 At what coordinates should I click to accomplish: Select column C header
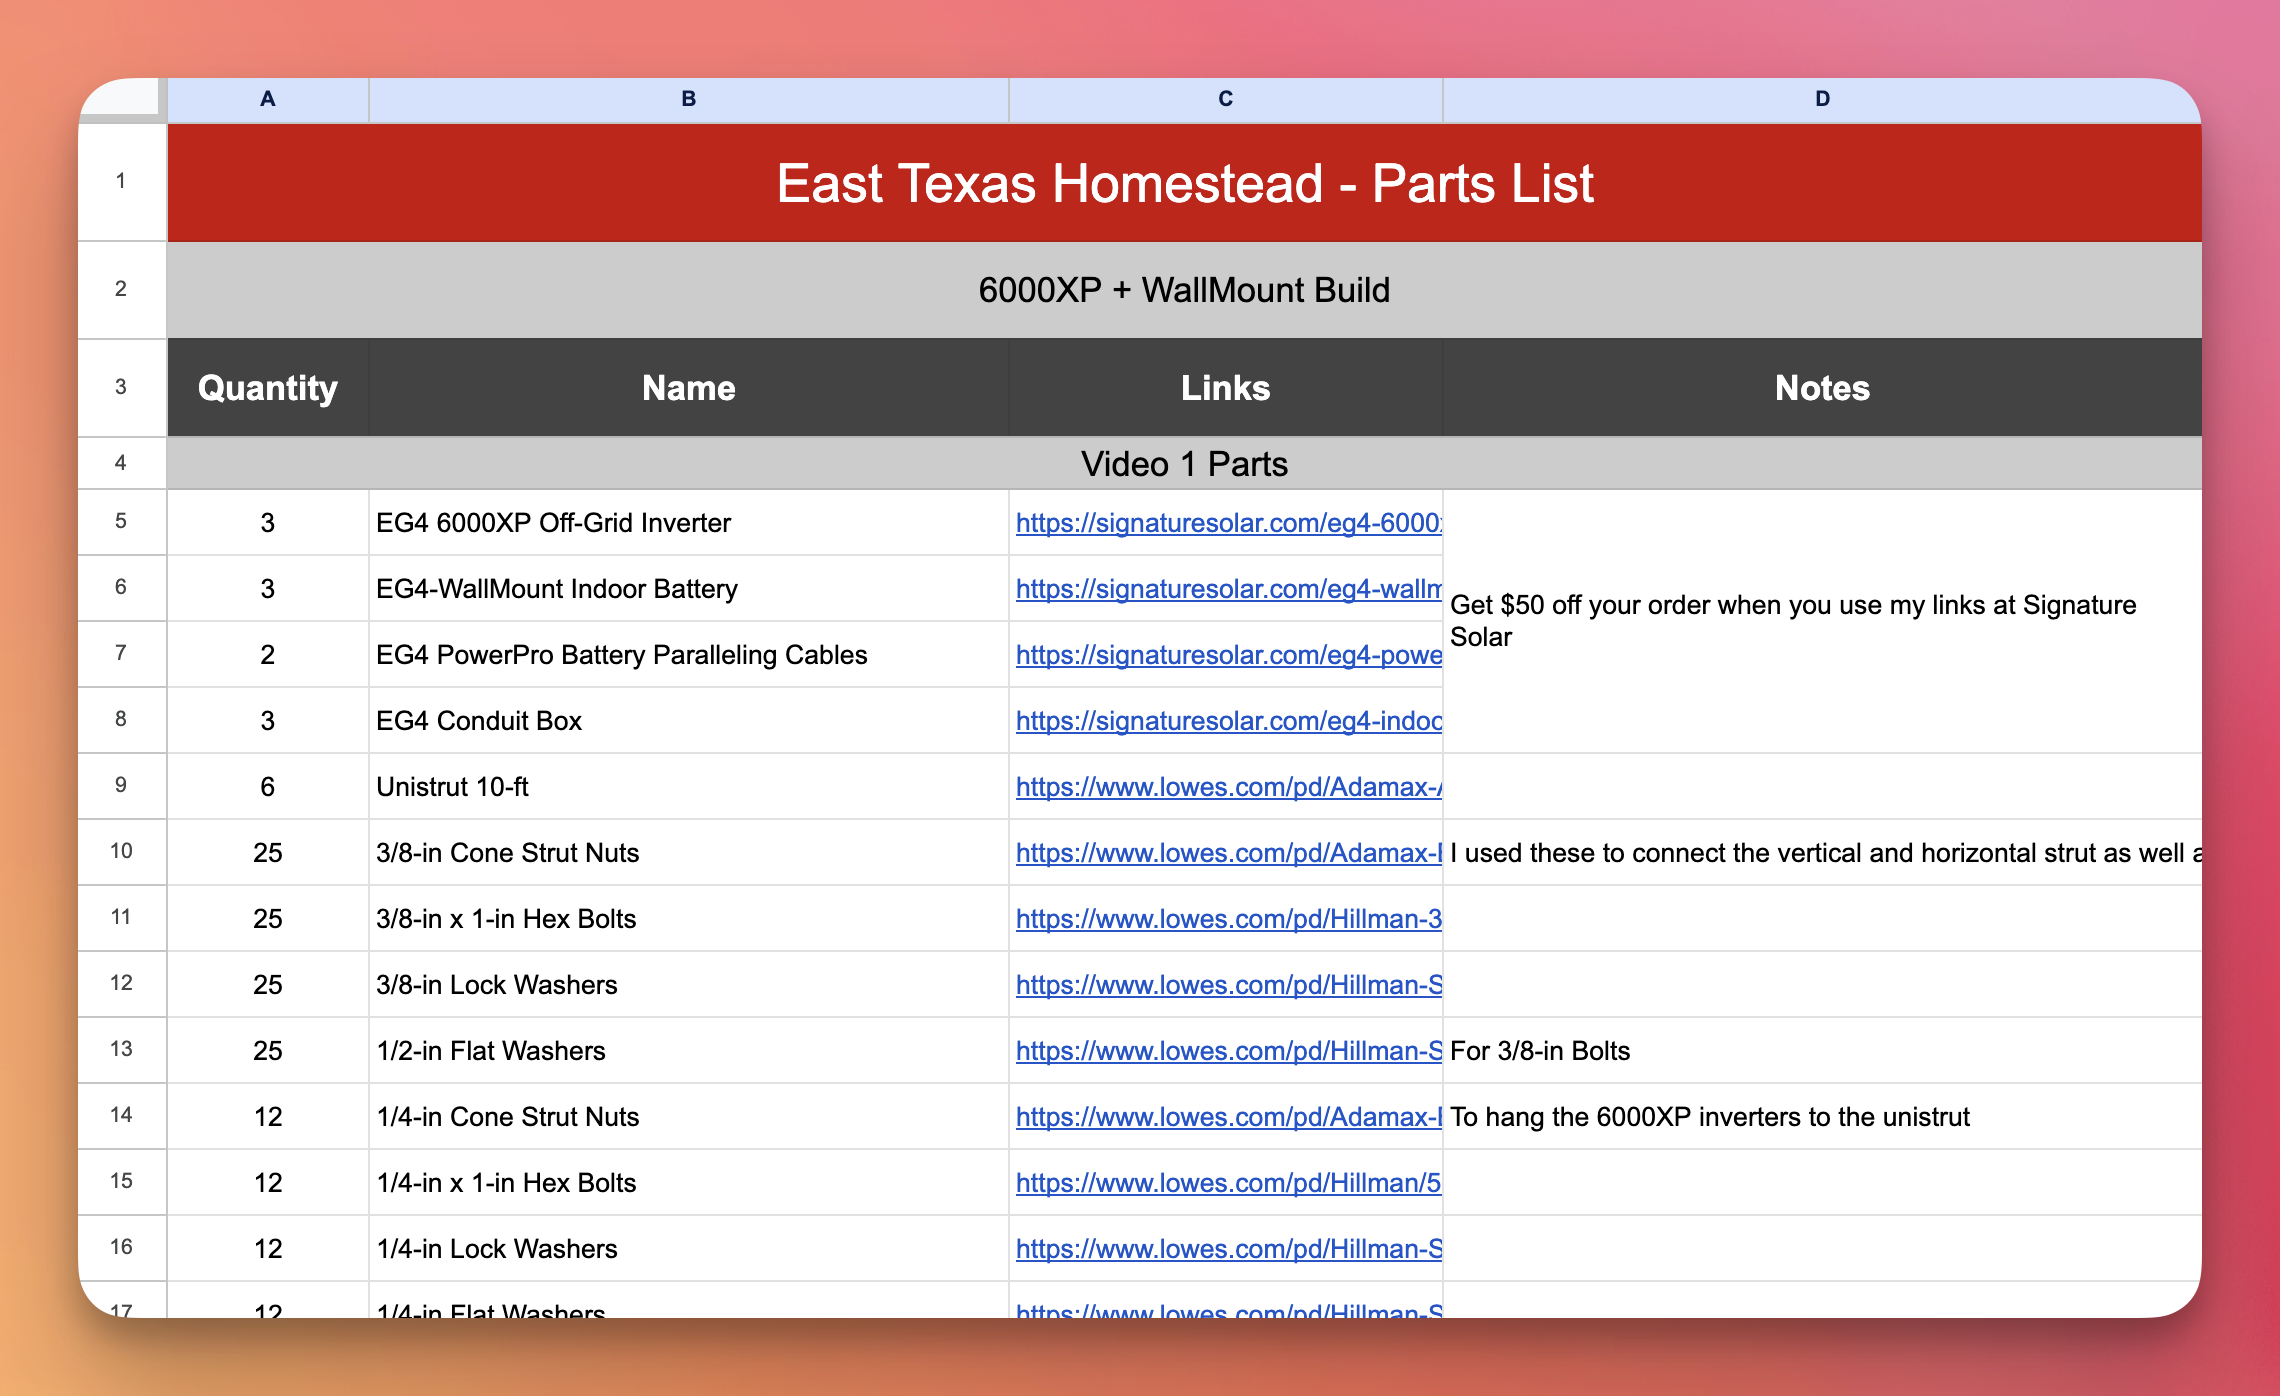pos(1226,99)
